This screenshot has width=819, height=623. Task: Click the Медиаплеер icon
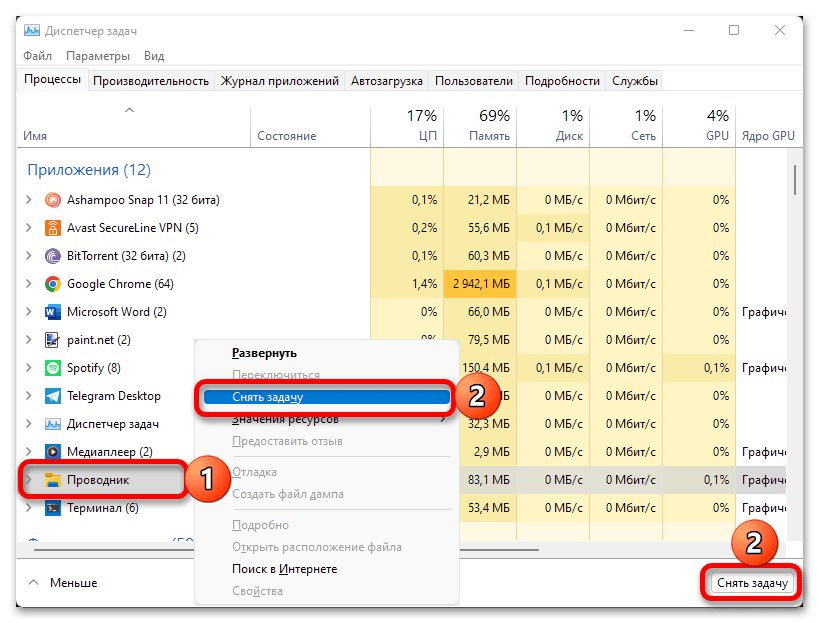(53, 452)
